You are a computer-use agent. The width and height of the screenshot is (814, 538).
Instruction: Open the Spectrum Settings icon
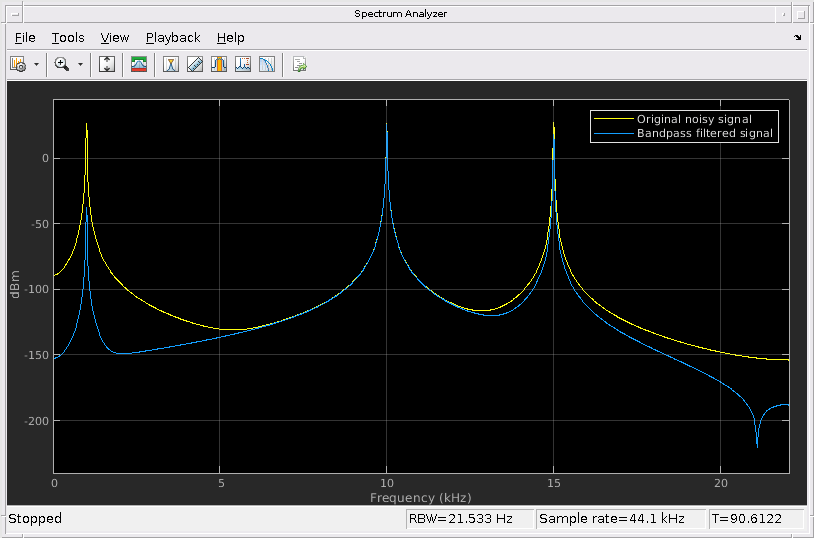pyautogui.click(x=18, y=65)
